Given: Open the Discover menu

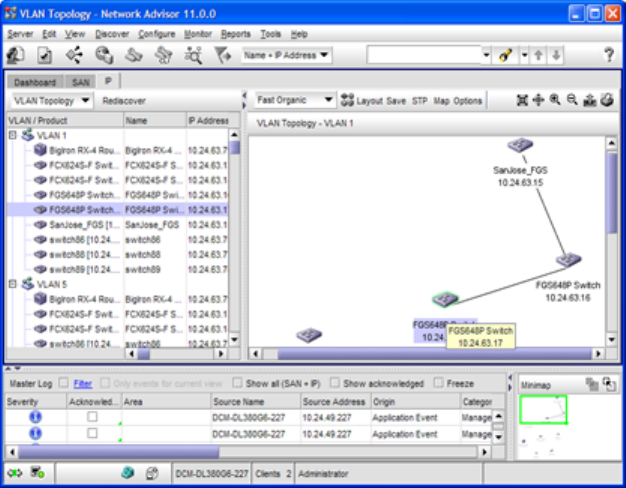Looking at the screenshot, I should click(112, 34).
